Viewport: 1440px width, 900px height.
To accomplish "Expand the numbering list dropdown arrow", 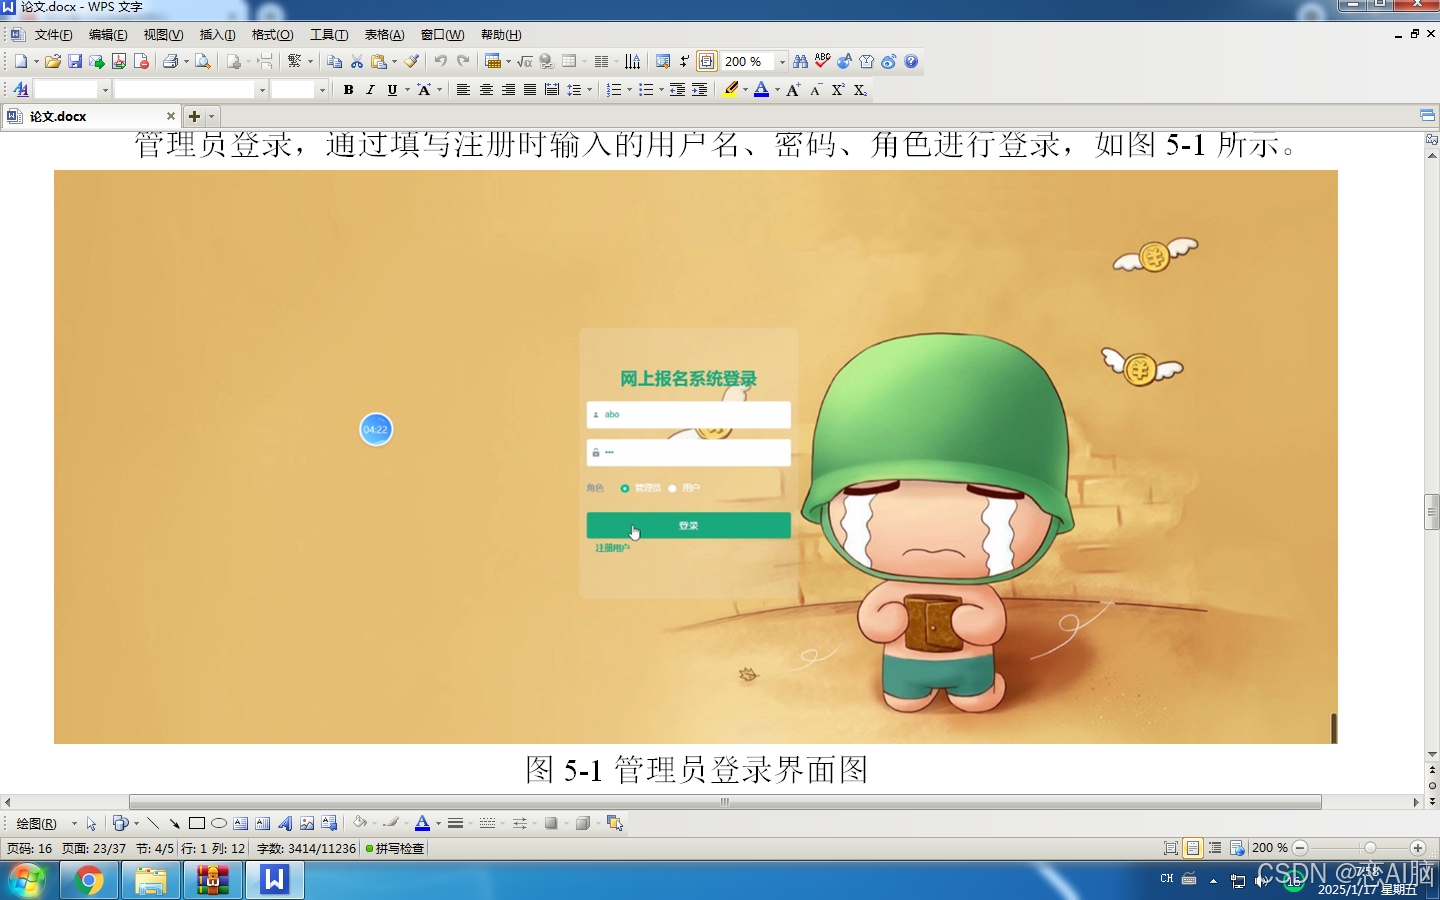I will [x=629, y=90].
